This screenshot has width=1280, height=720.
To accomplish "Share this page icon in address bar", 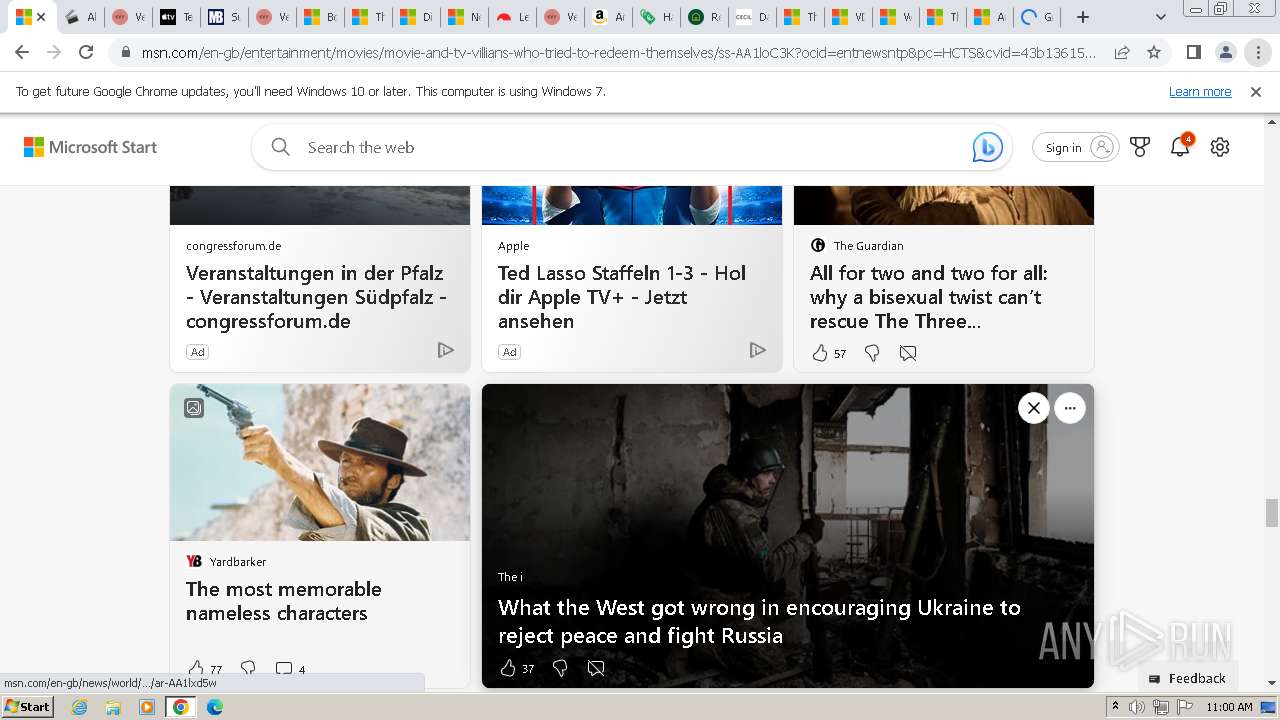I will 1122,52.
